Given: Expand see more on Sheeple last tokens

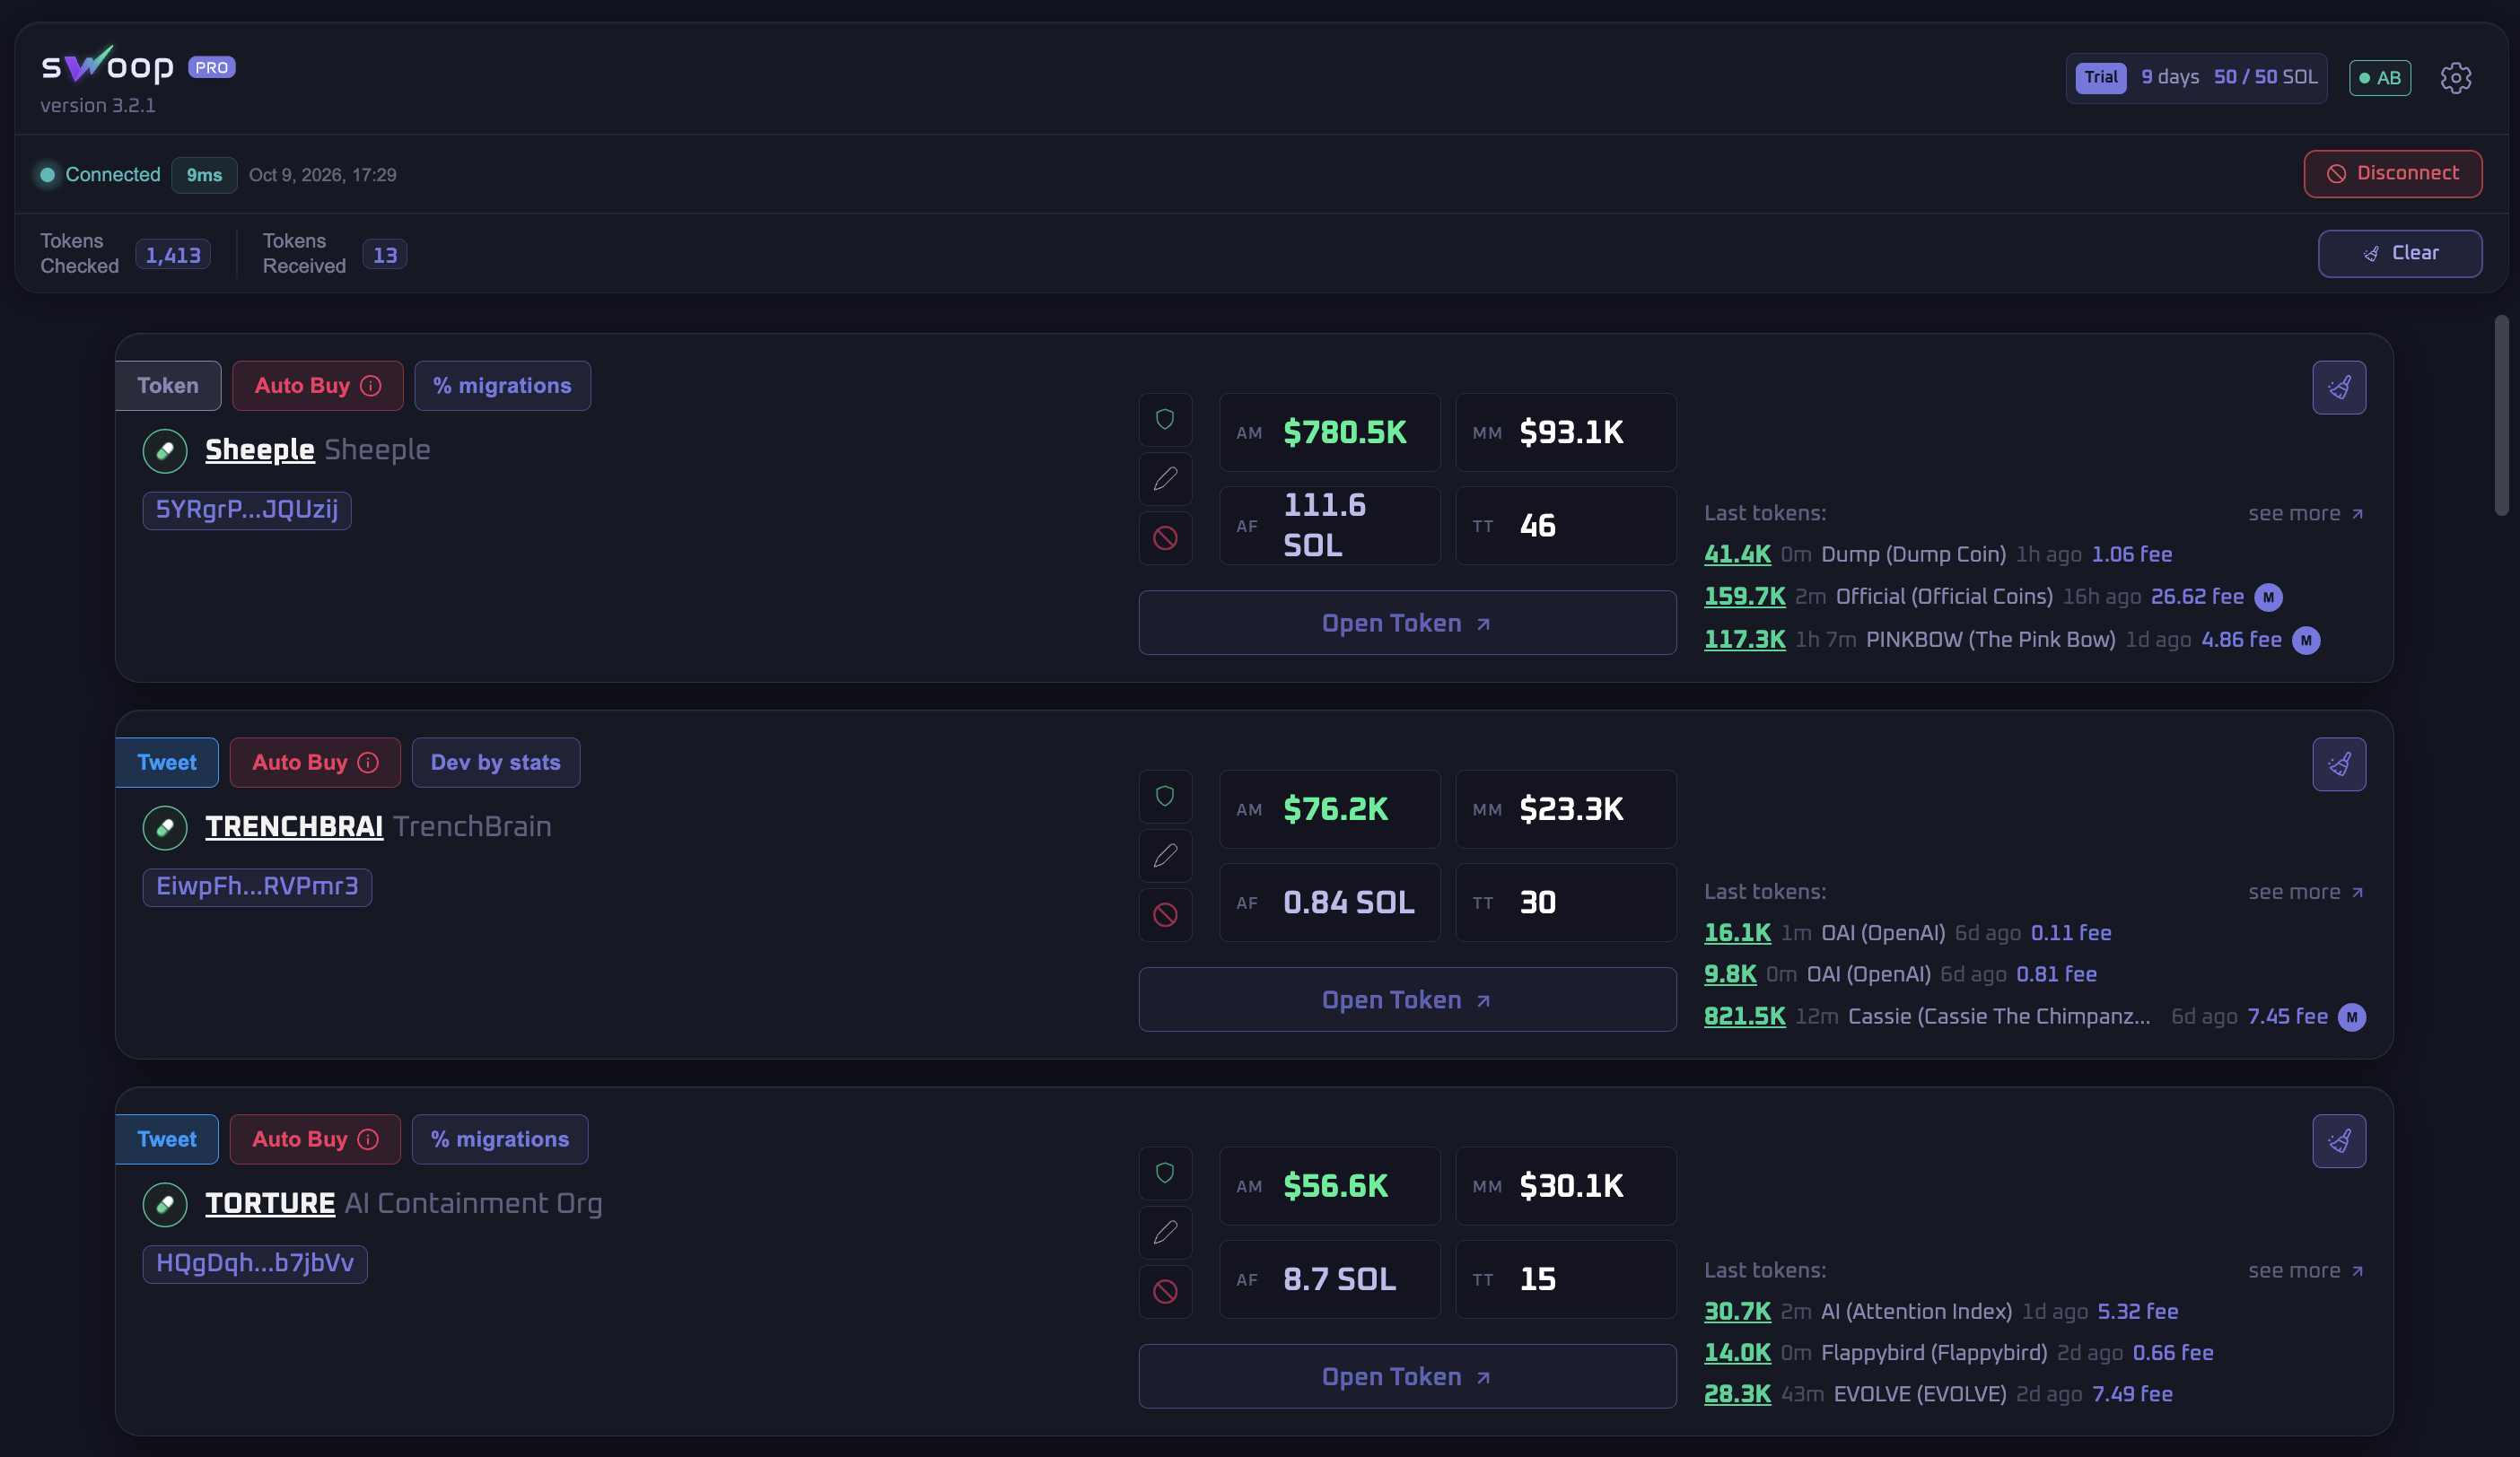Looking at the screenshot, I should (2306, 514).
